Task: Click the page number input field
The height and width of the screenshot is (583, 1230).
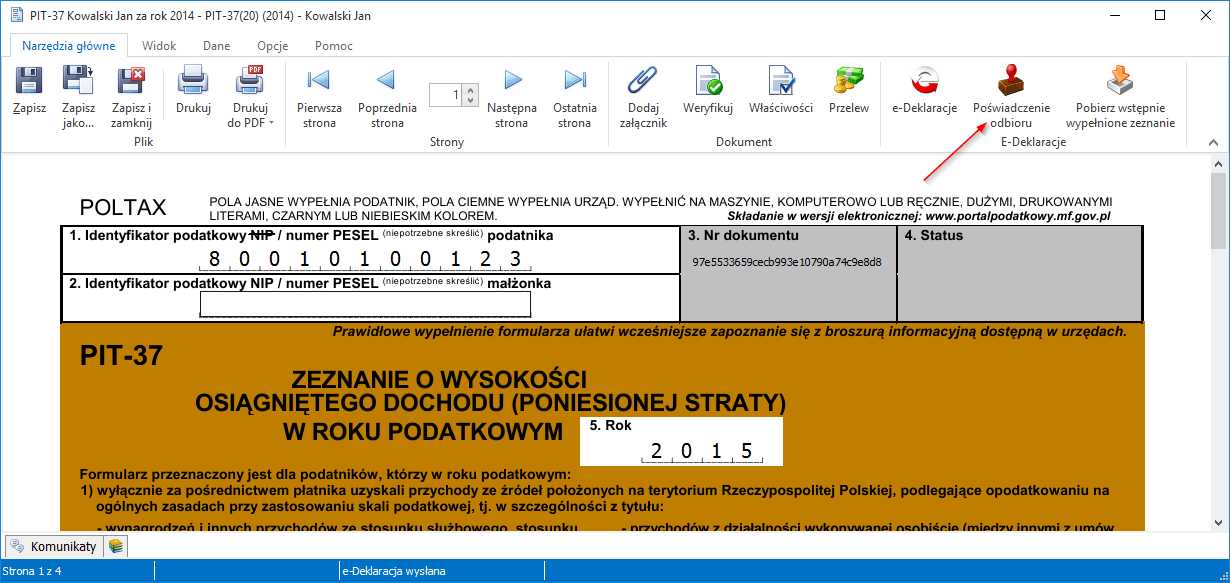Action: pos(446,95)
